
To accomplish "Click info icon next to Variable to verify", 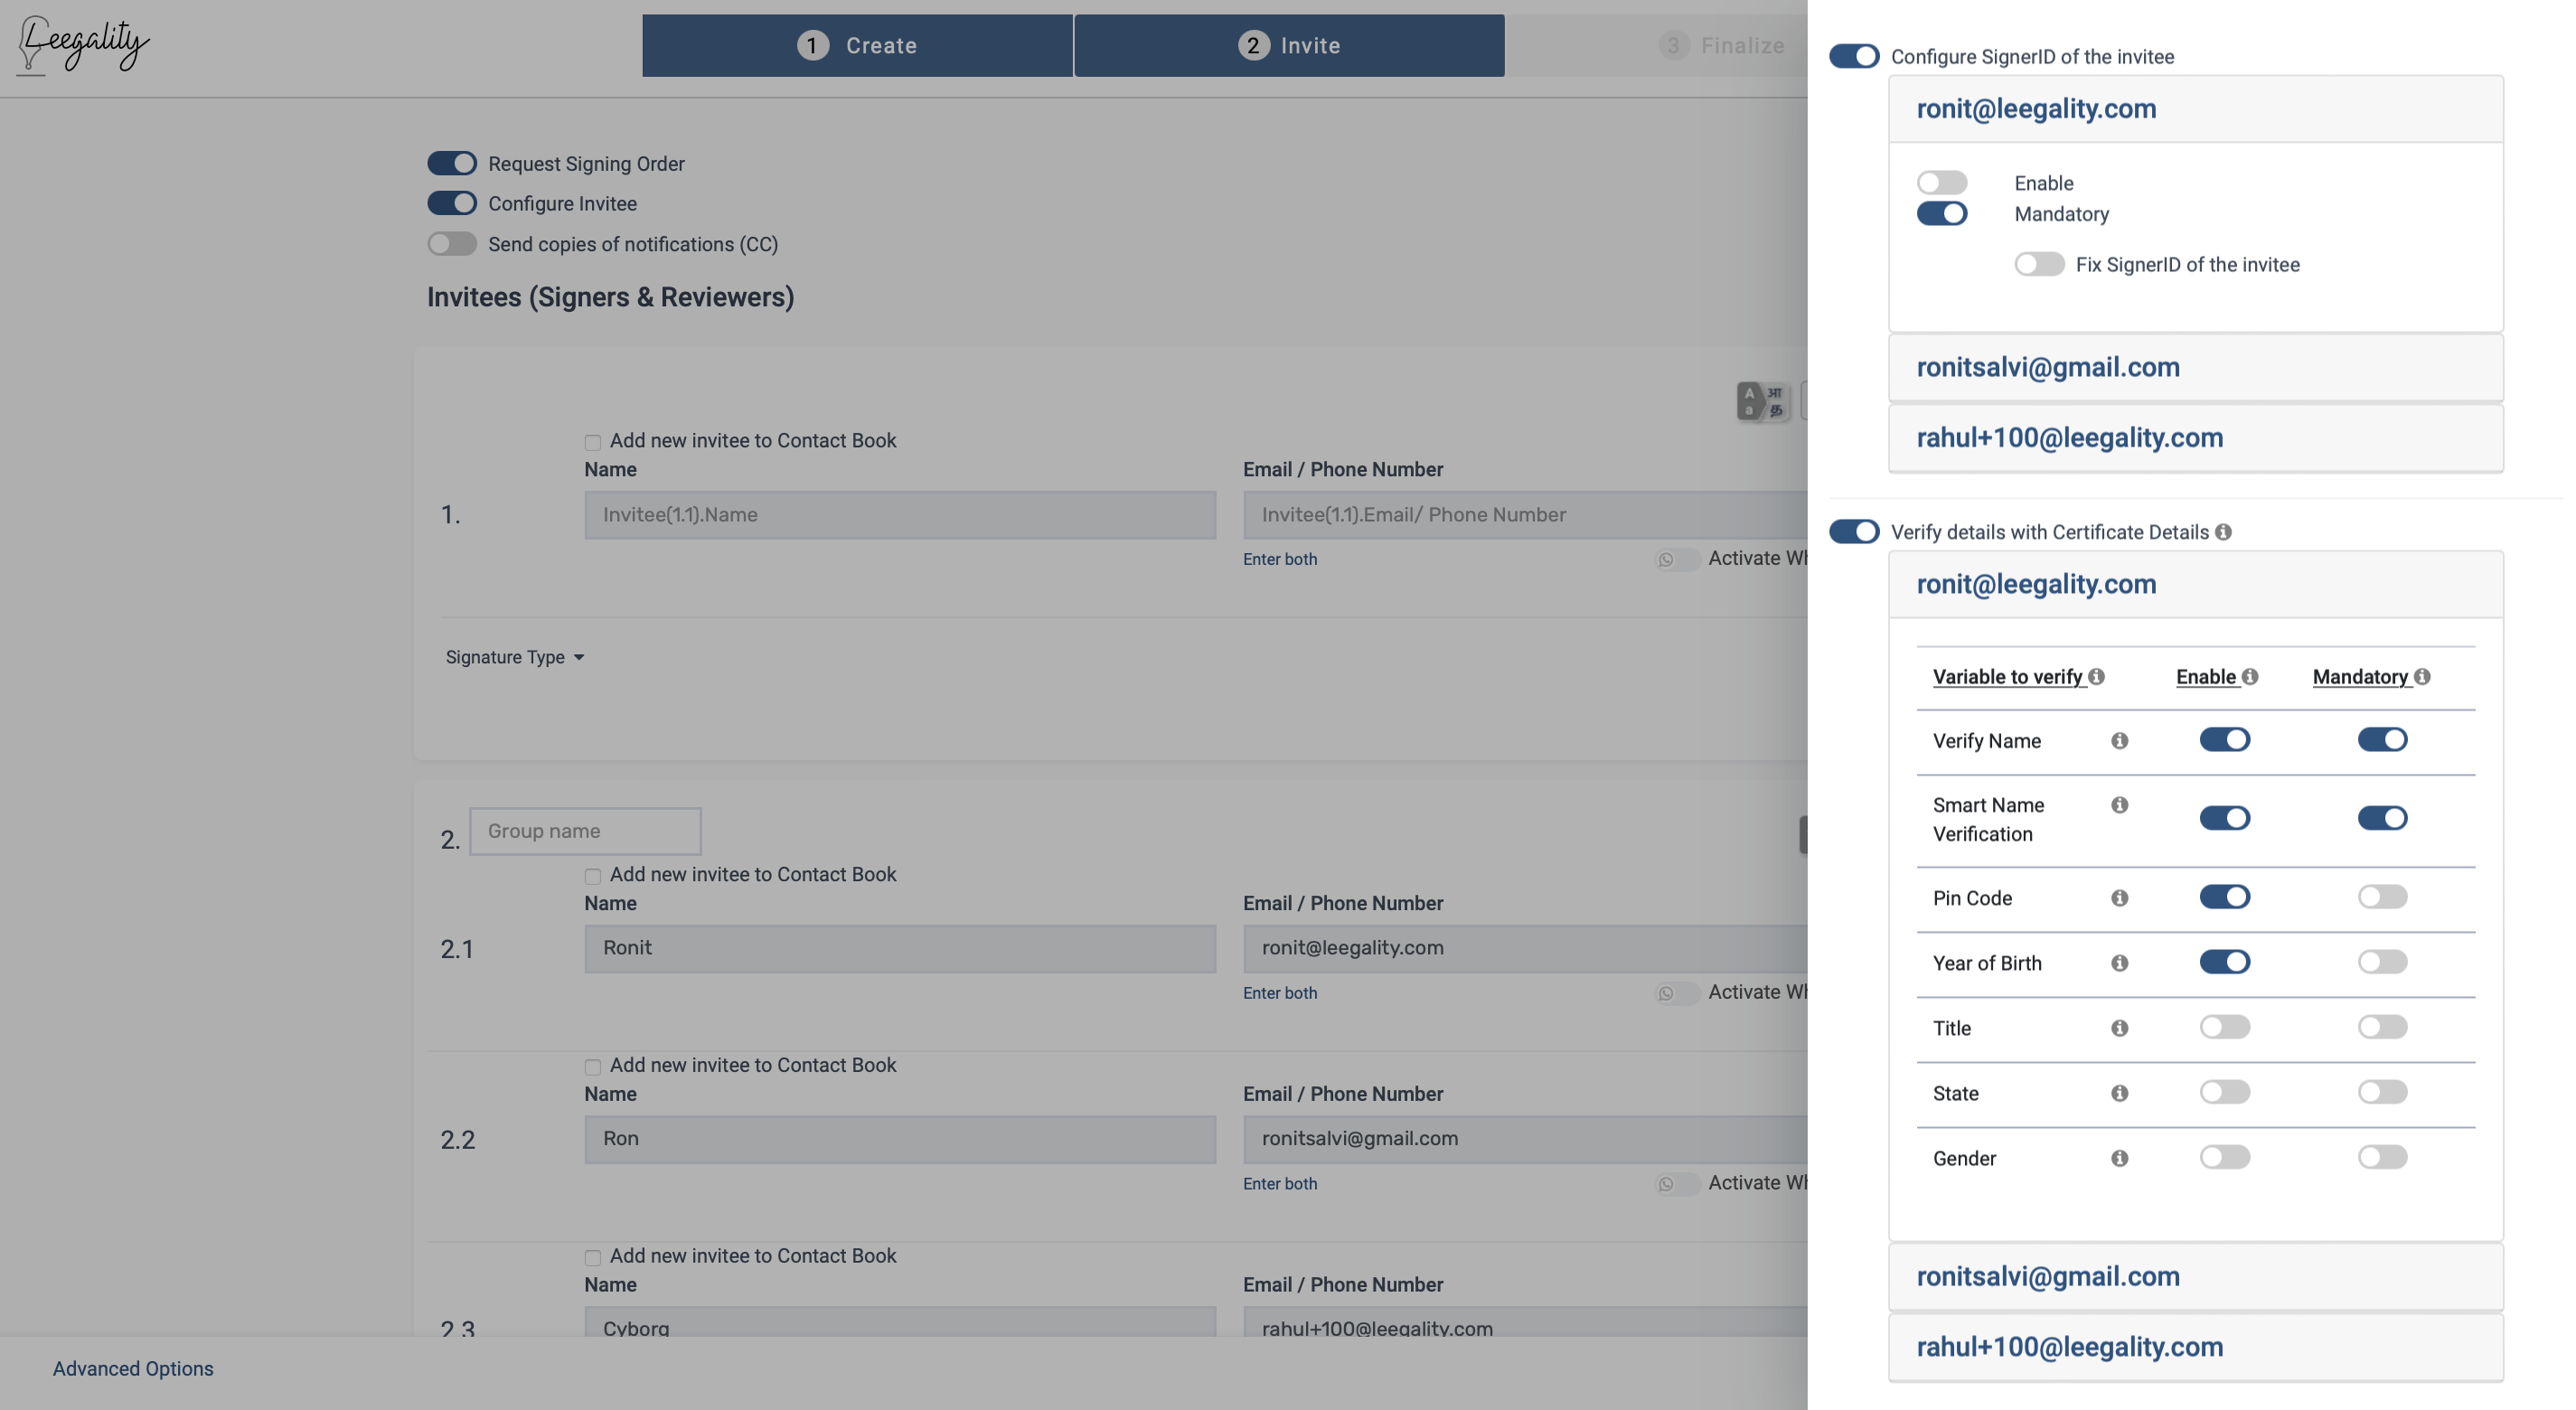I will click(2097, 677).
